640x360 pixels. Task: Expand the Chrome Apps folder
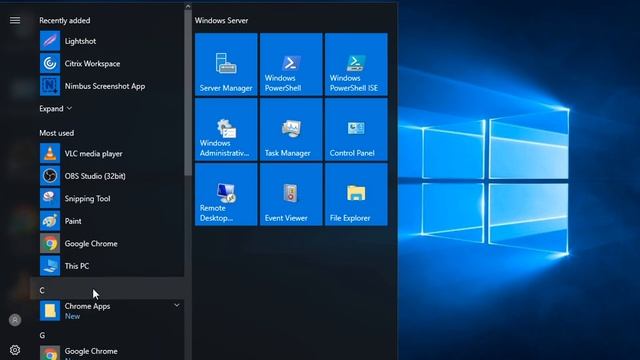point(176,305)
